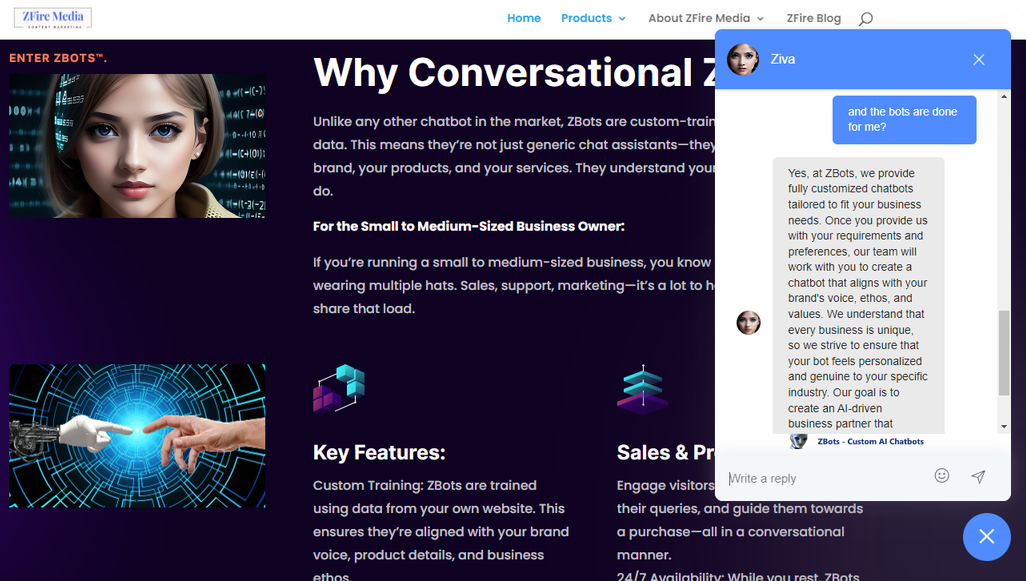Click the chat scrollbar down arrow
1026x581 pixels.
click(x=1004, y=427)
